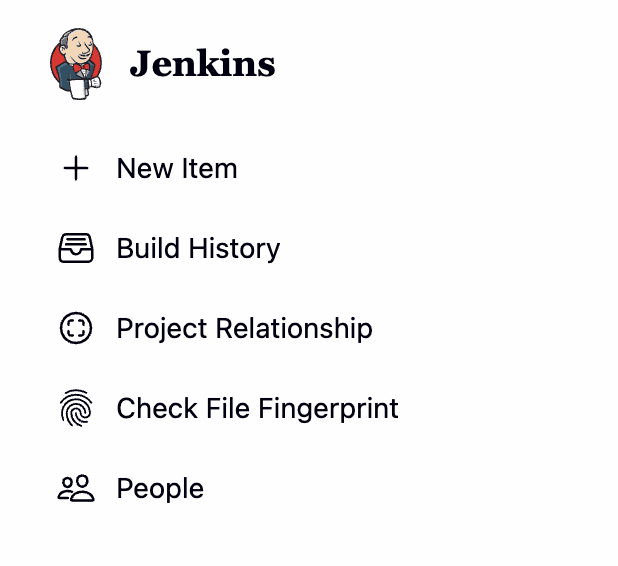Click the Build History inbox tray icon

[x=76, y=249]
